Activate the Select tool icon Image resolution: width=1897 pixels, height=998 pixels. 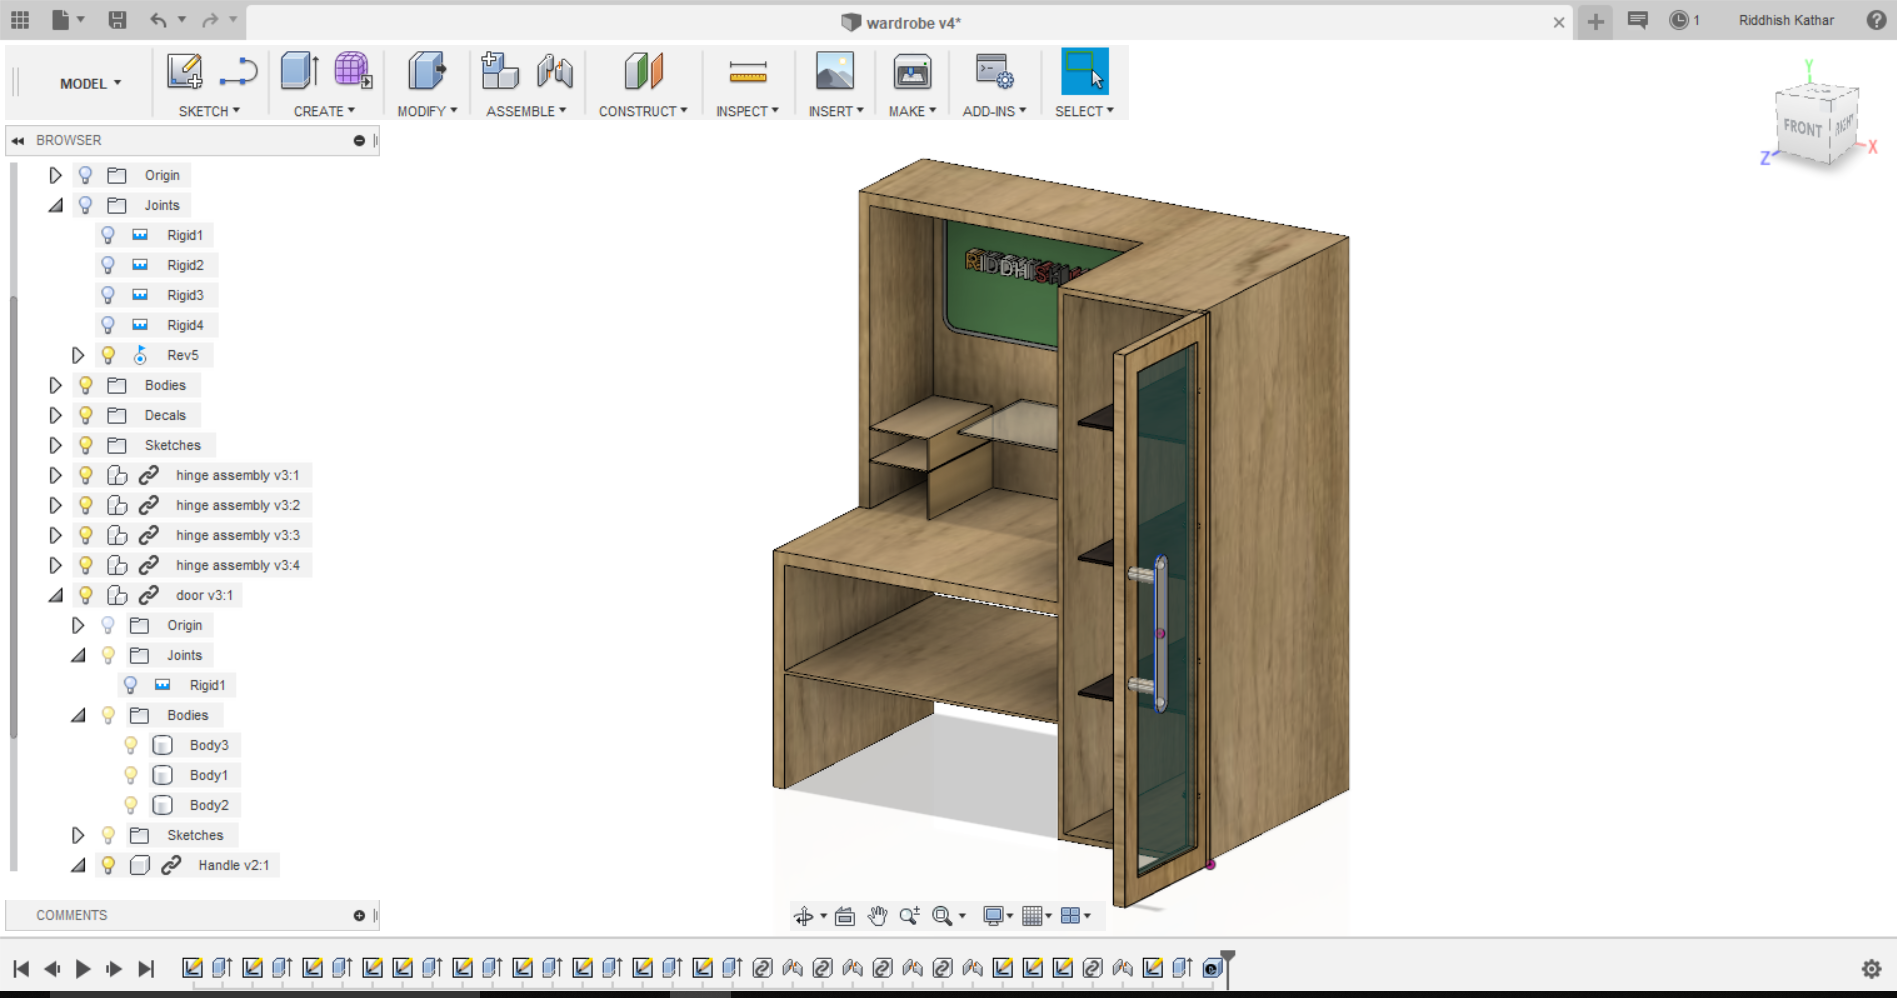(x=1084, y=72)
